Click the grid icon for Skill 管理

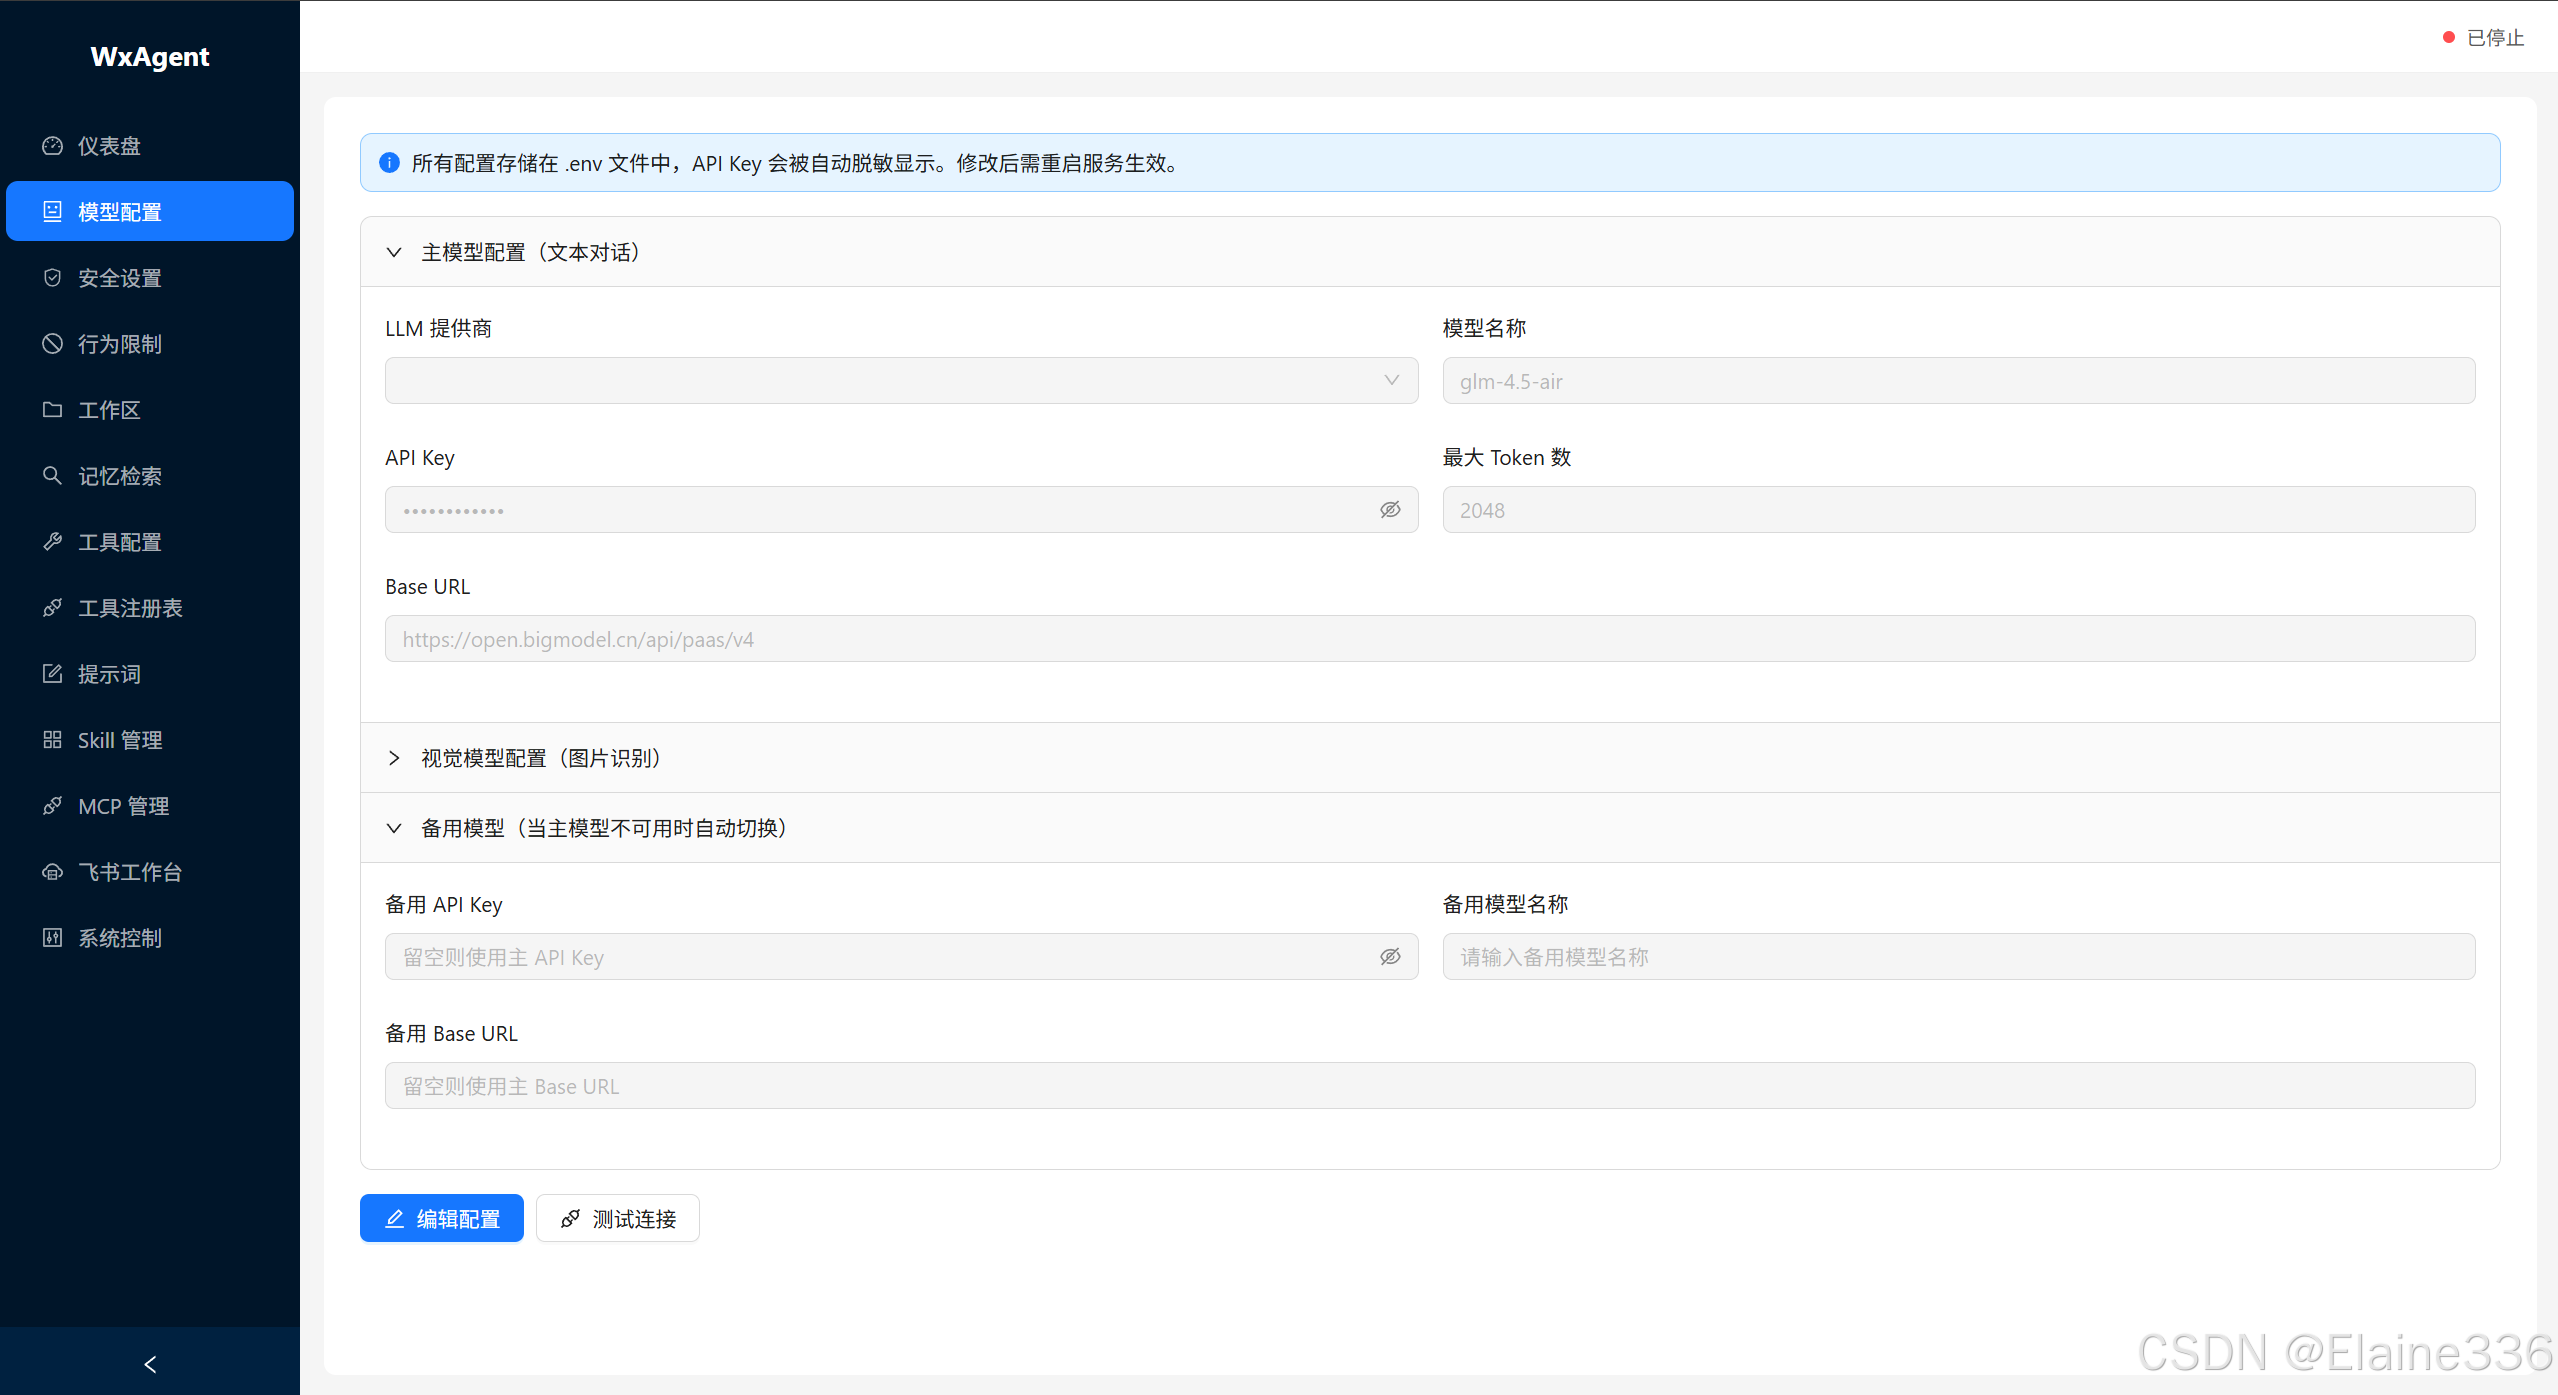coord(53,740)
